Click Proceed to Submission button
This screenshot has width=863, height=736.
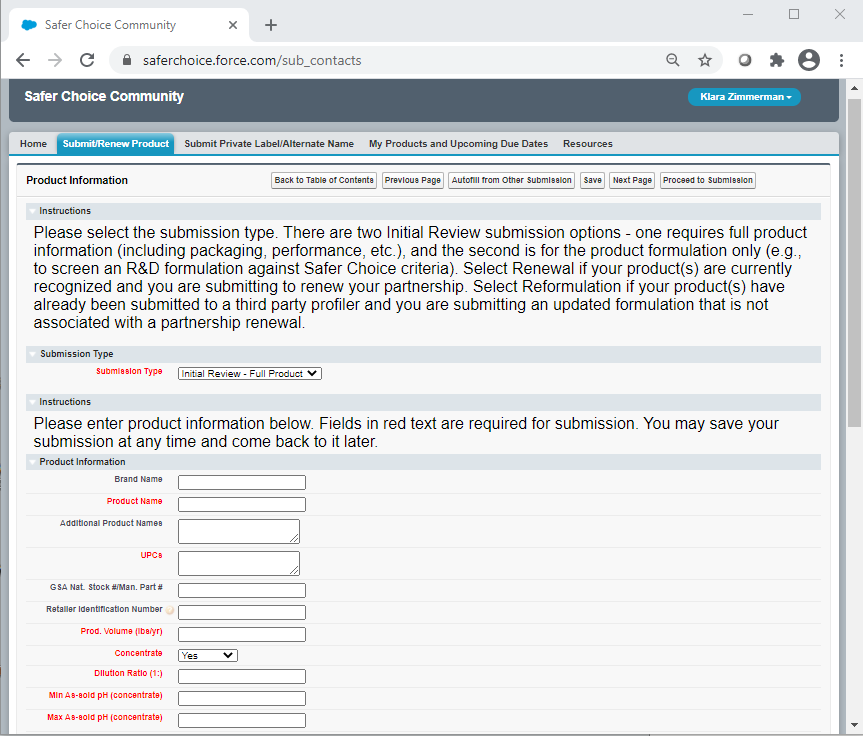[707, 181]
